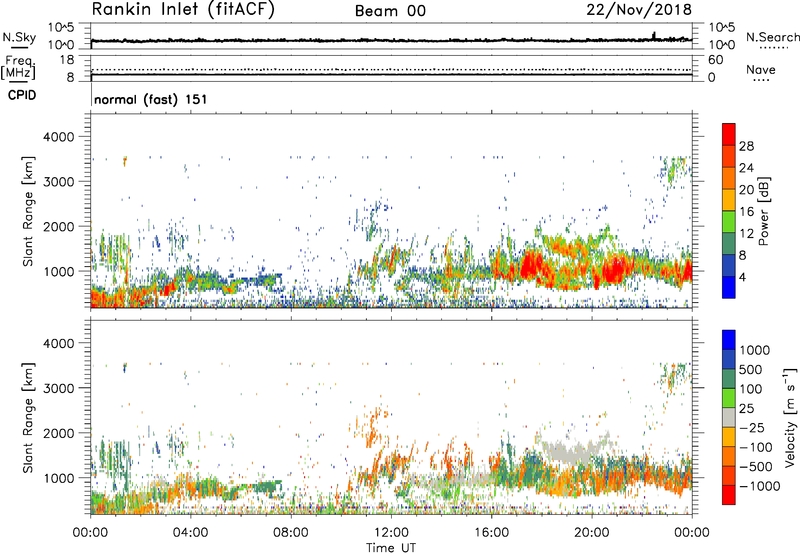Click the plot title "Rankin Inlet (fitACF)"

coord(183,9)
